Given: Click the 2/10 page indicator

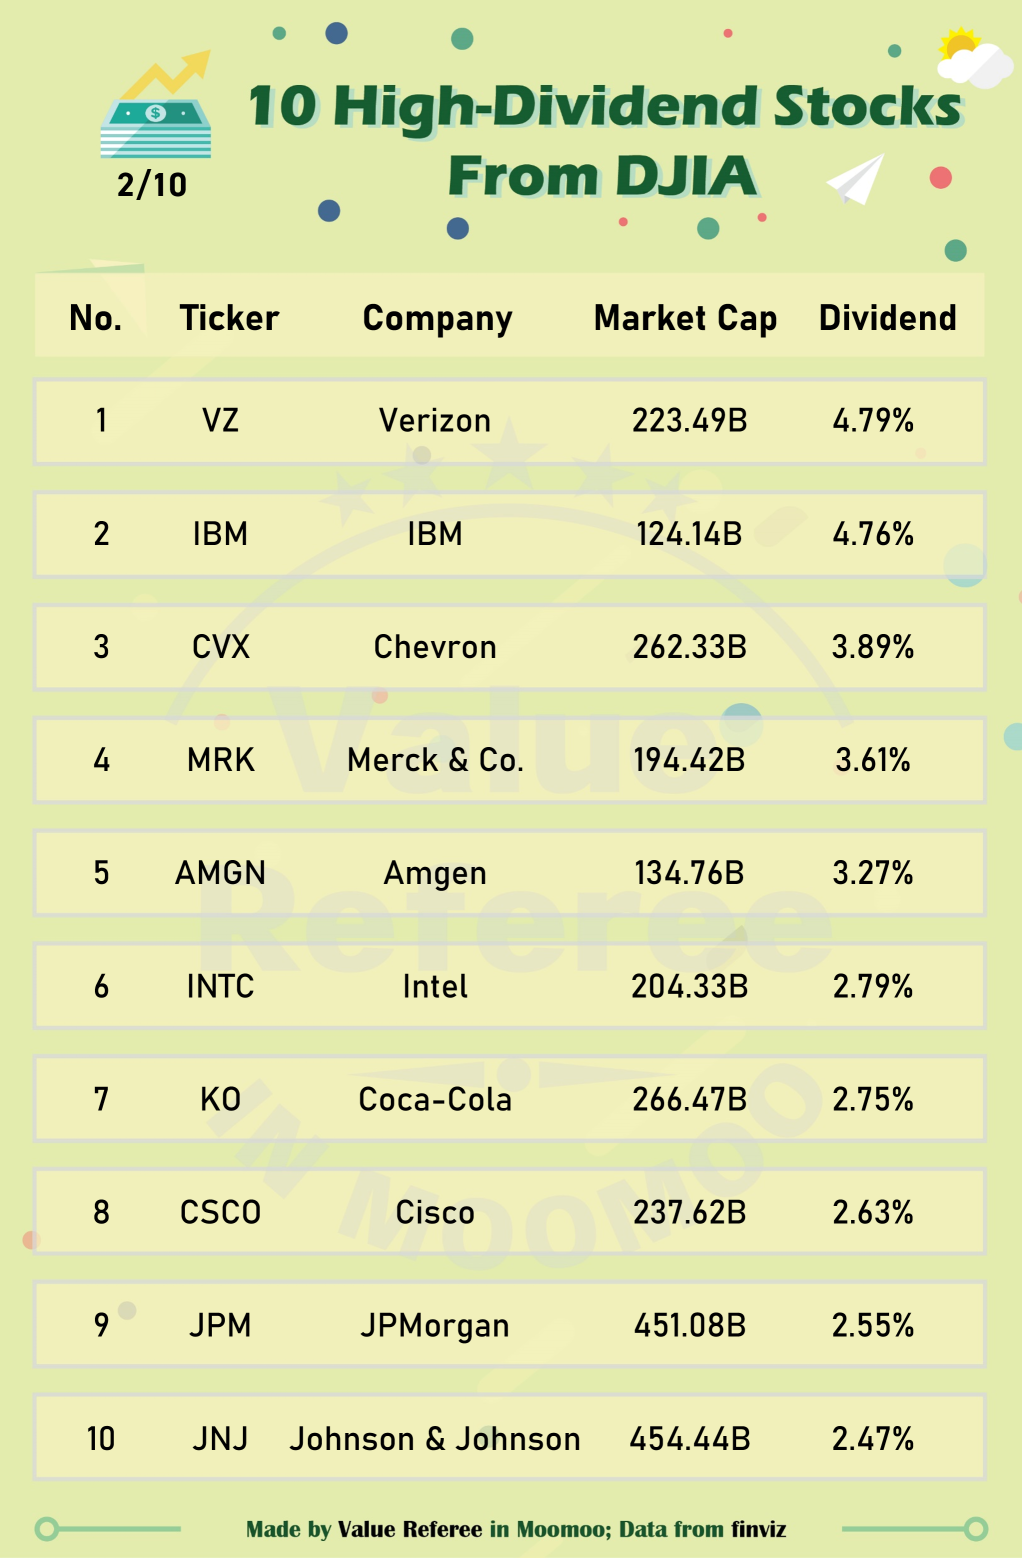Looking at the screenshot, I should point(152,185).
